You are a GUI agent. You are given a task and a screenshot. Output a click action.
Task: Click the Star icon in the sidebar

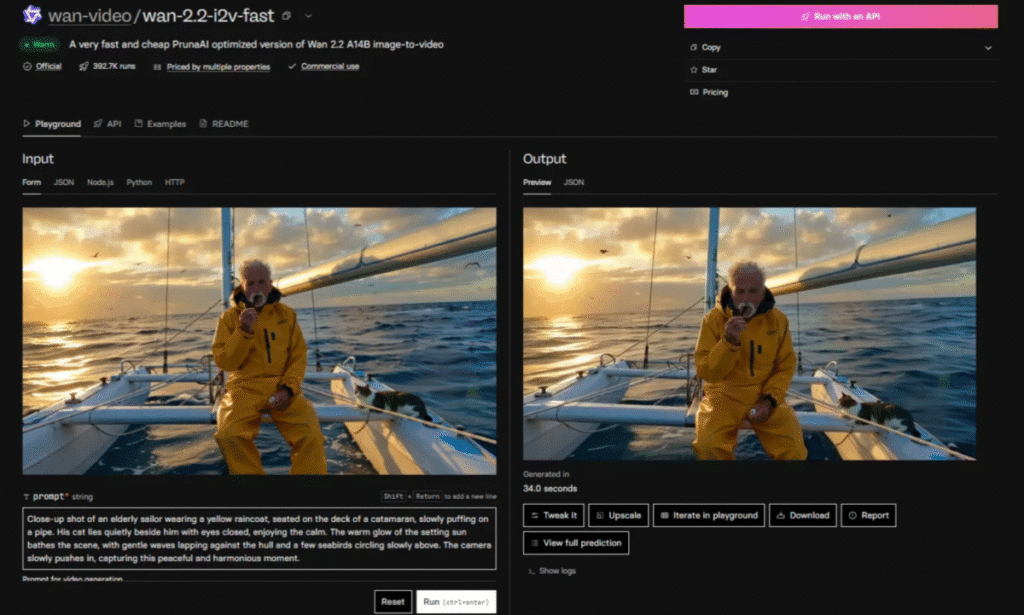click(694, 70)
